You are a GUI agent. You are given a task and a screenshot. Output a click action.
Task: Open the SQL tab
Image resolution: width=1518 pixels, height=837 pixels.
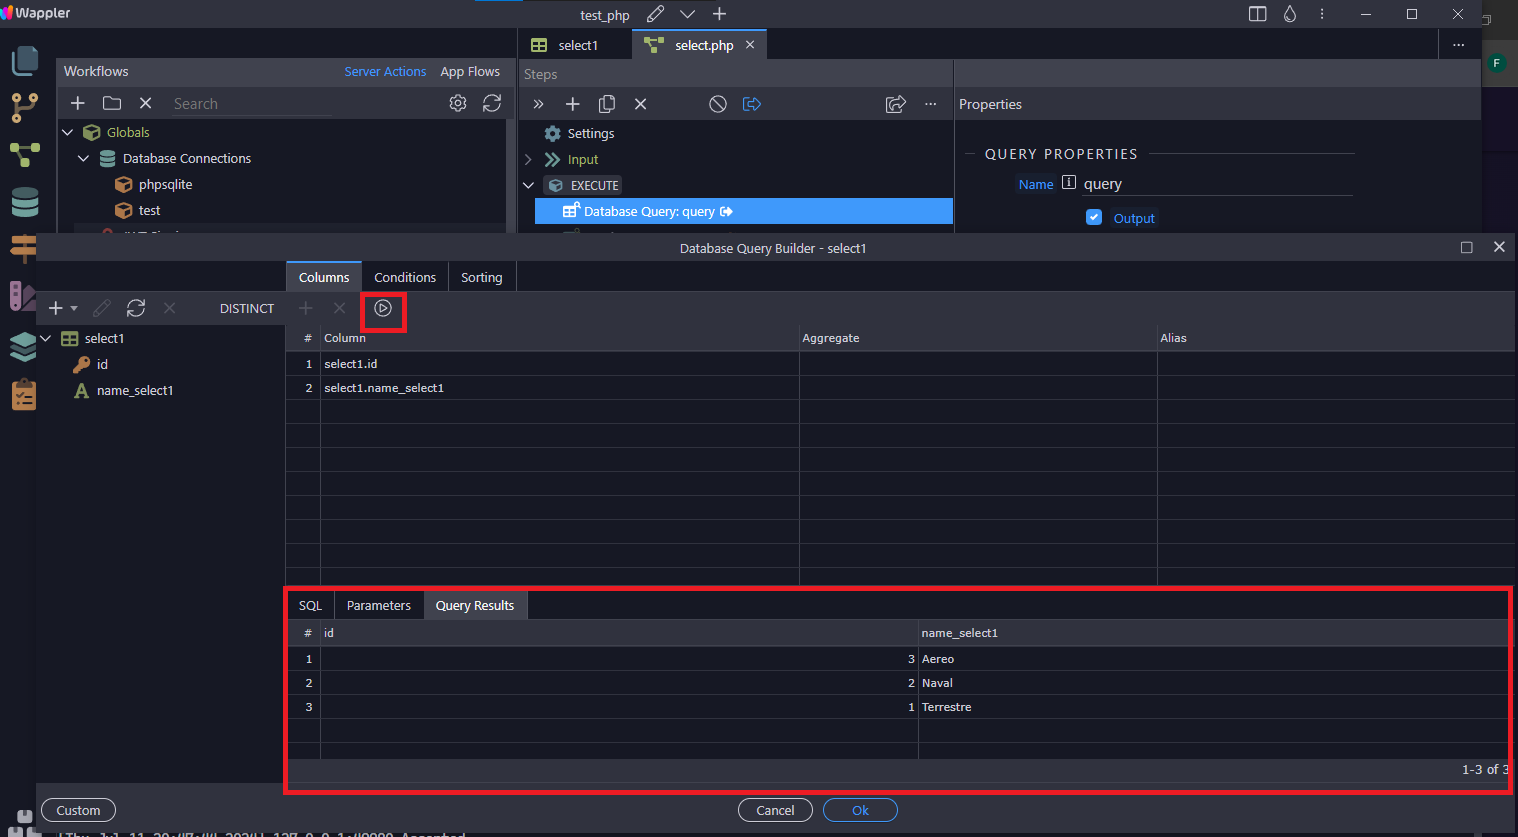click(310, 606)
